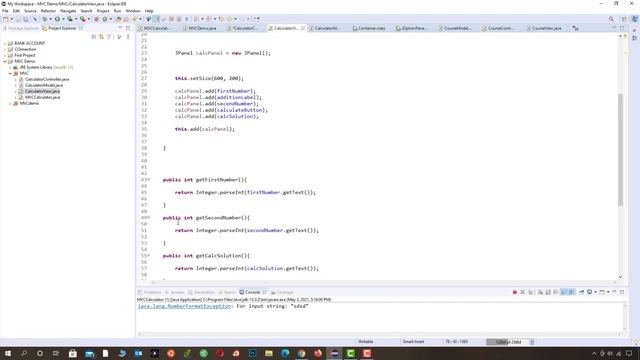Toggle Scroll Lock in Console toolbar
Screen dimensions: 640x360
point(548,292)
